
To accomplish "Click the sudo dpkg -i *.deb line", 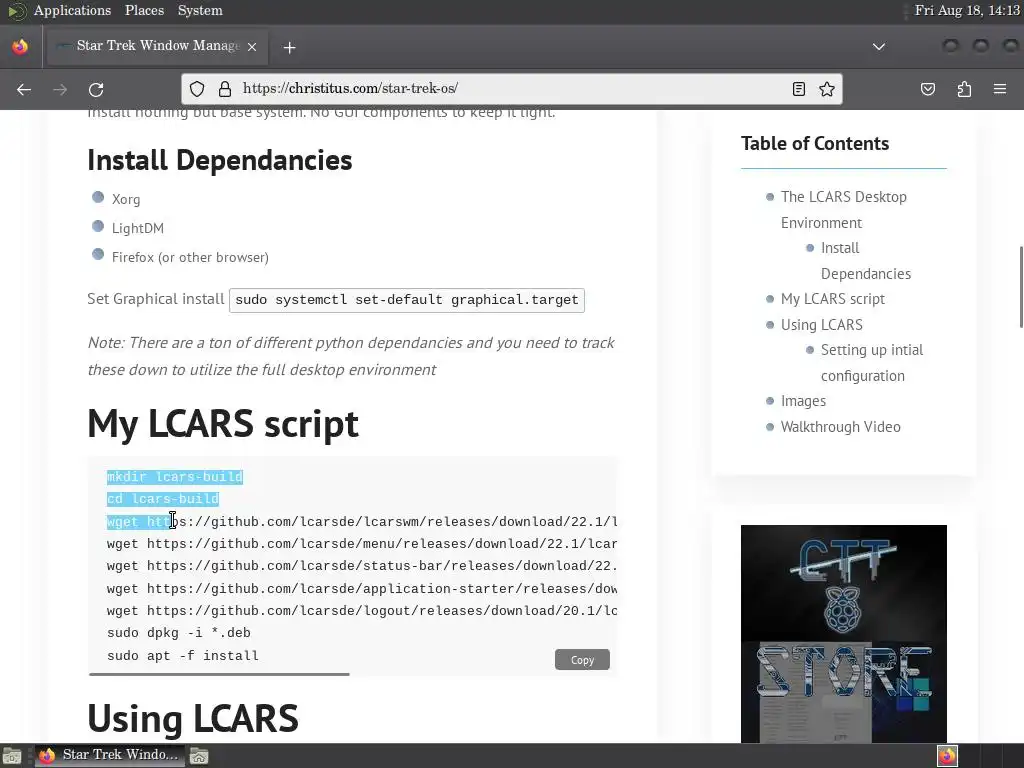I will click(179, 633).
